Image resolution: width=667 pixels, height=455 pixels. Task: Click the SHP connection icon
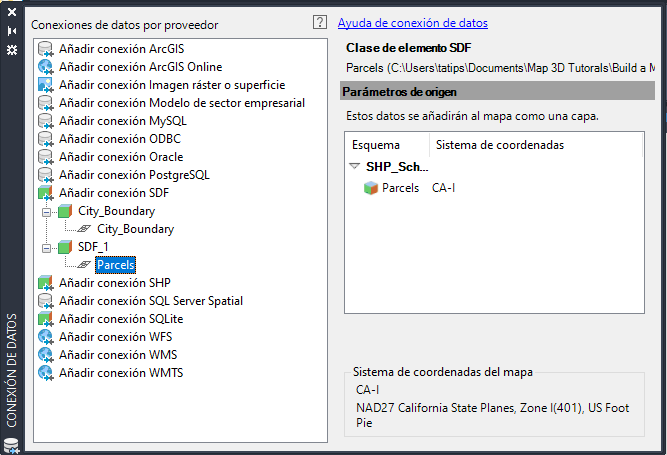[45, 283]
